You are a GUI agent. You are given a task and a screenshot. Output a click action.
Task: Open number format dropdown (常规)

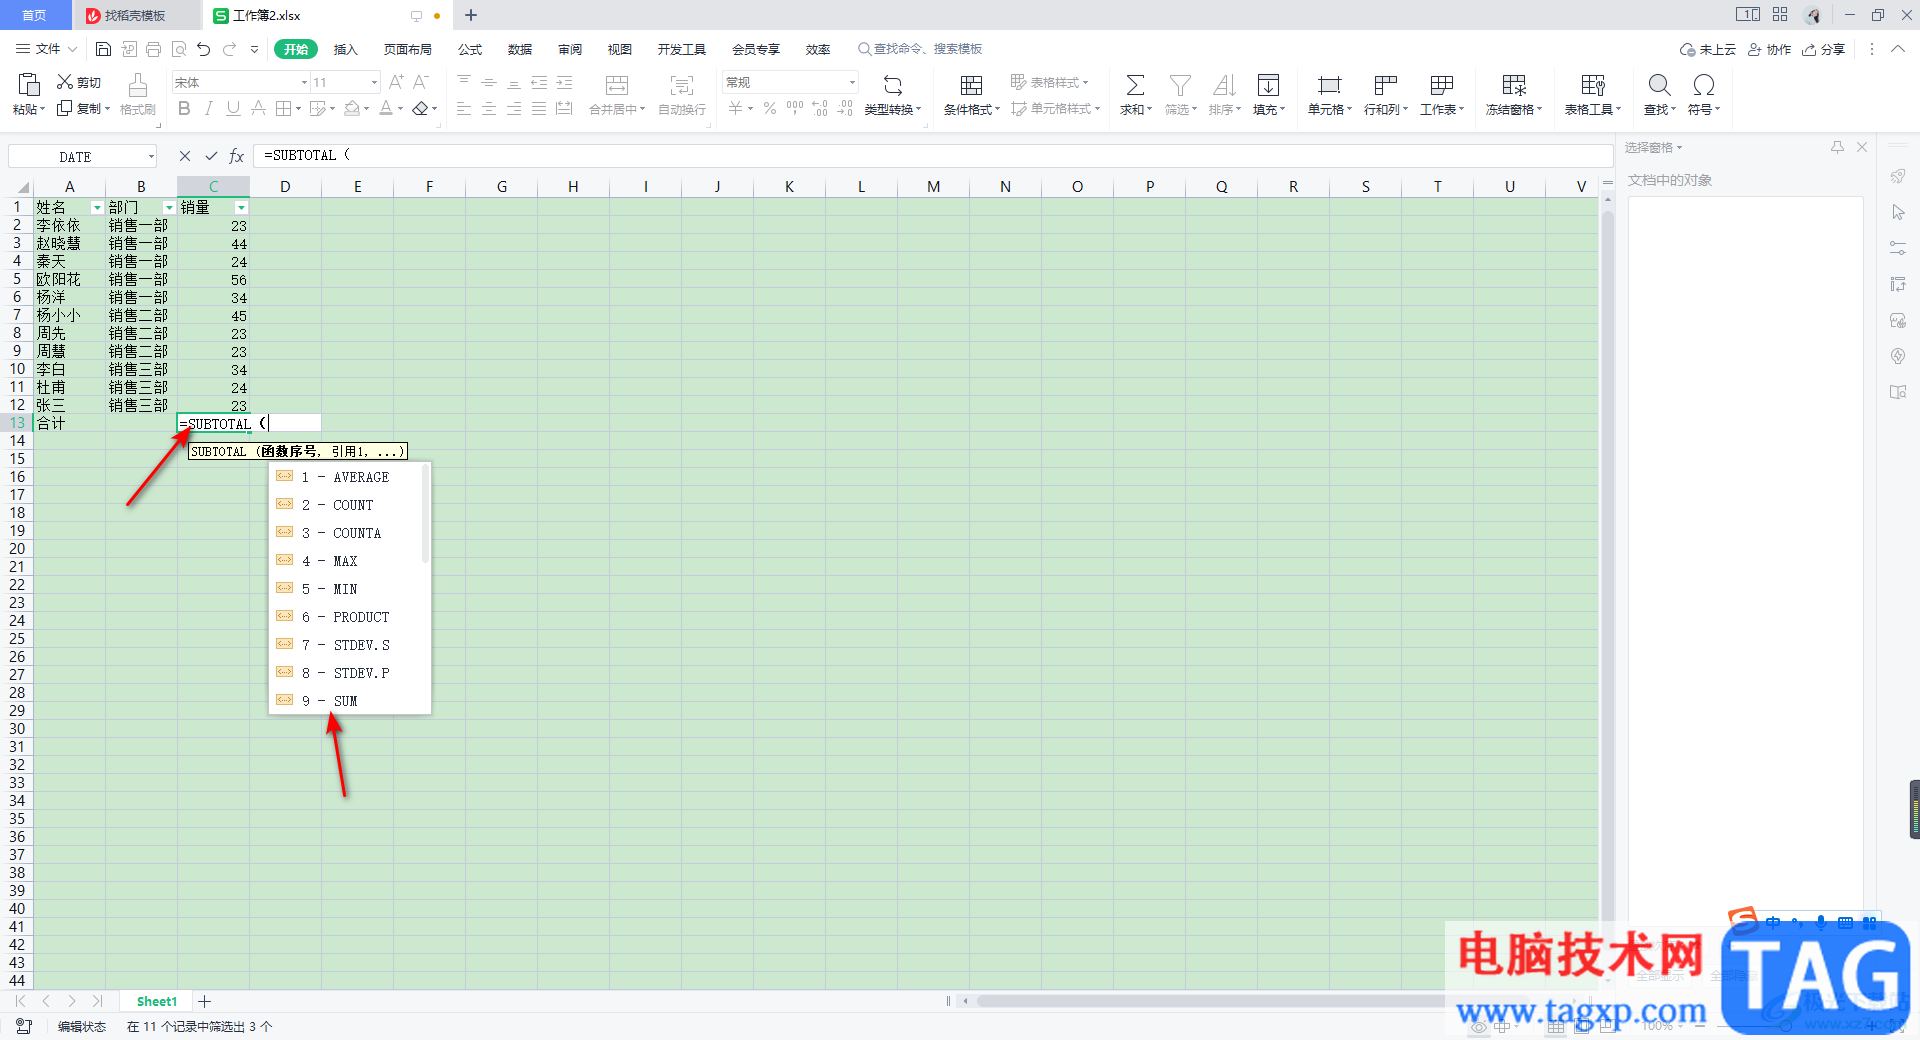(852, 82)
